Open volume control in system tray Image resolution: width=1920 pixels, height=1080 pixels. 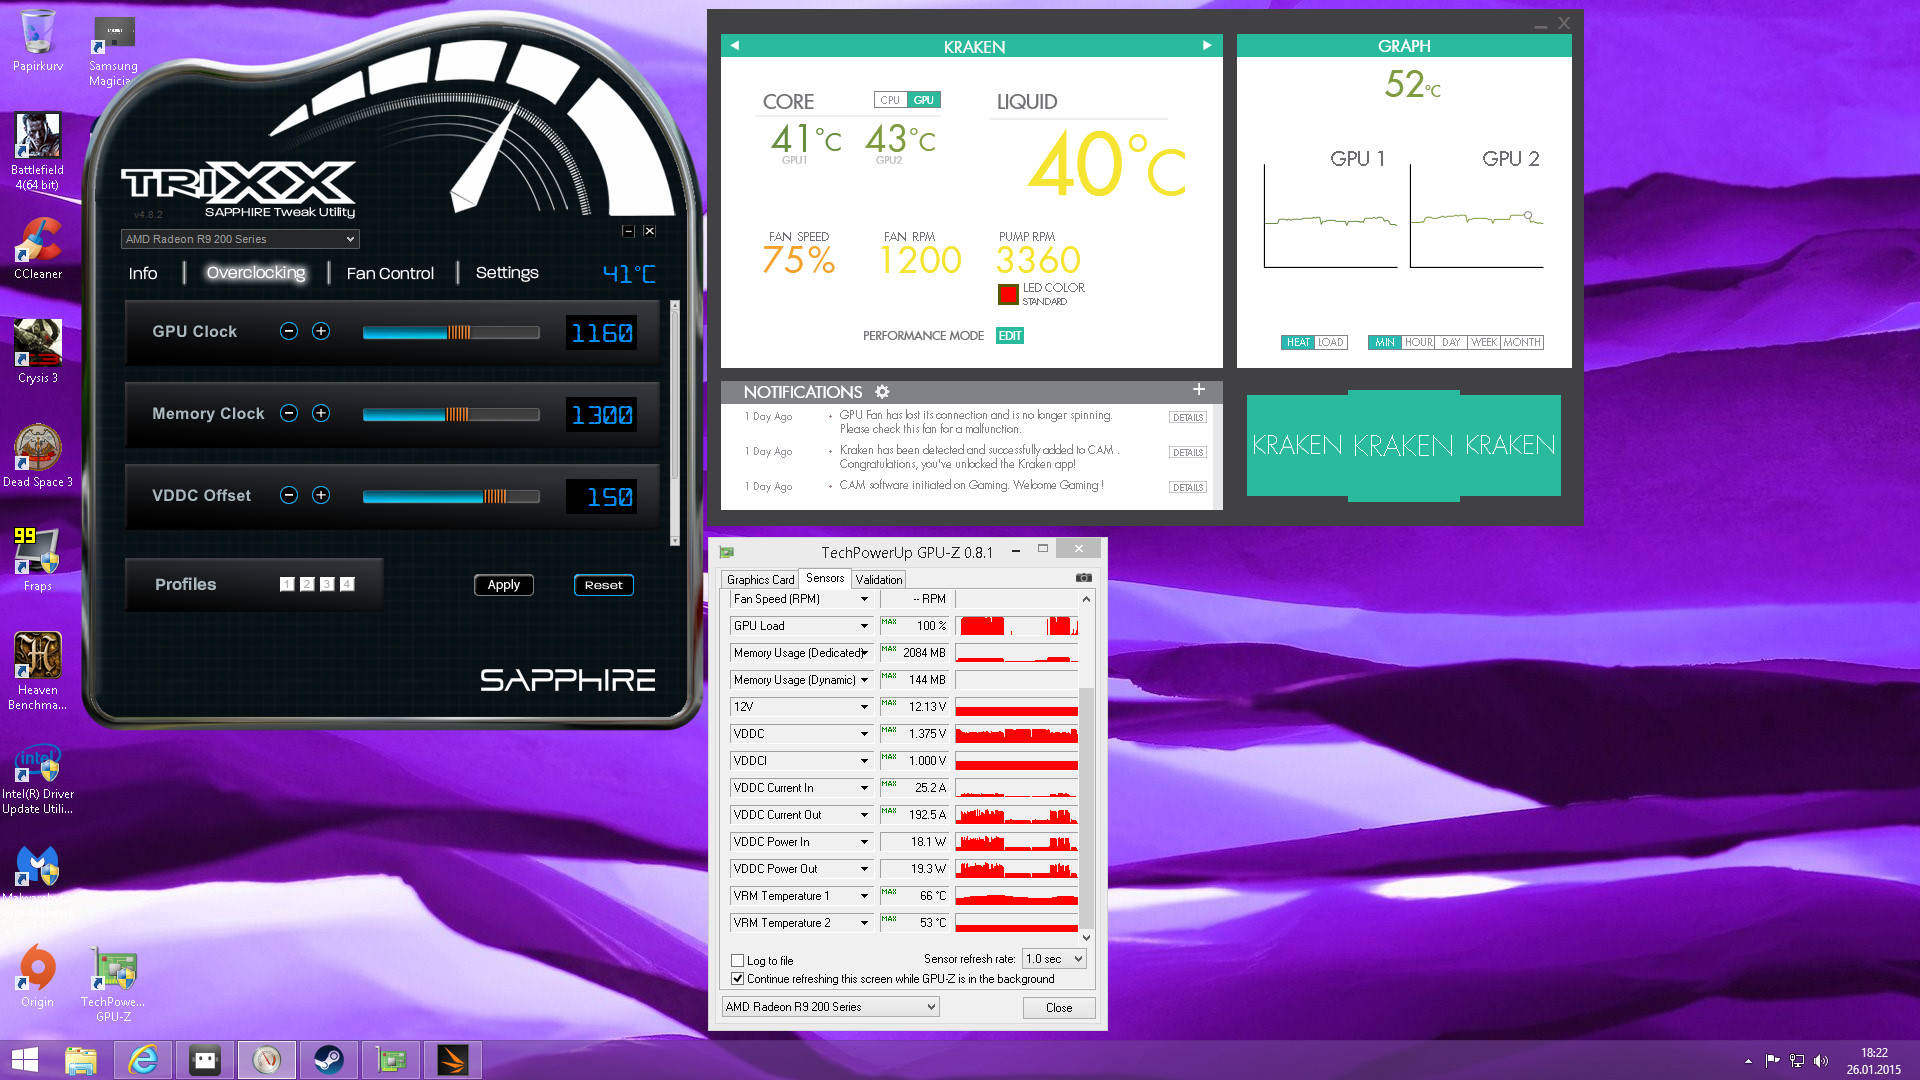(x=1820, y=1061)
